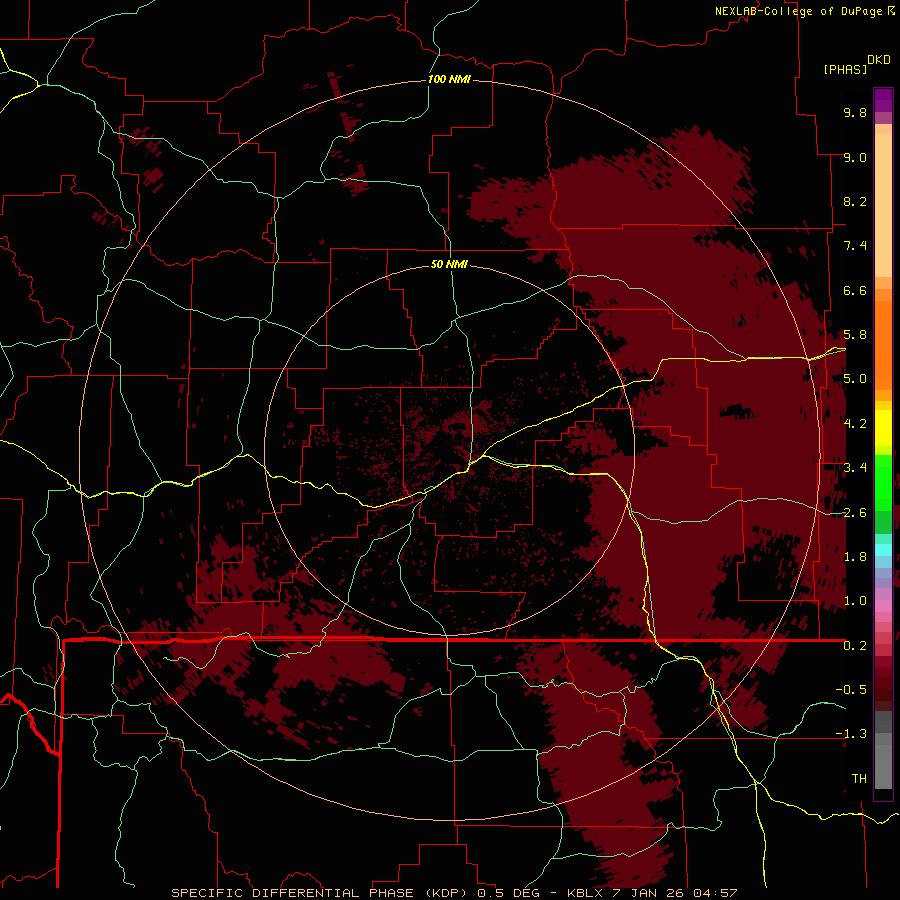Click the 7.4 legend value
Image resolution: width=900 pixels, height=900 pixels.
[x=855, y=246]
